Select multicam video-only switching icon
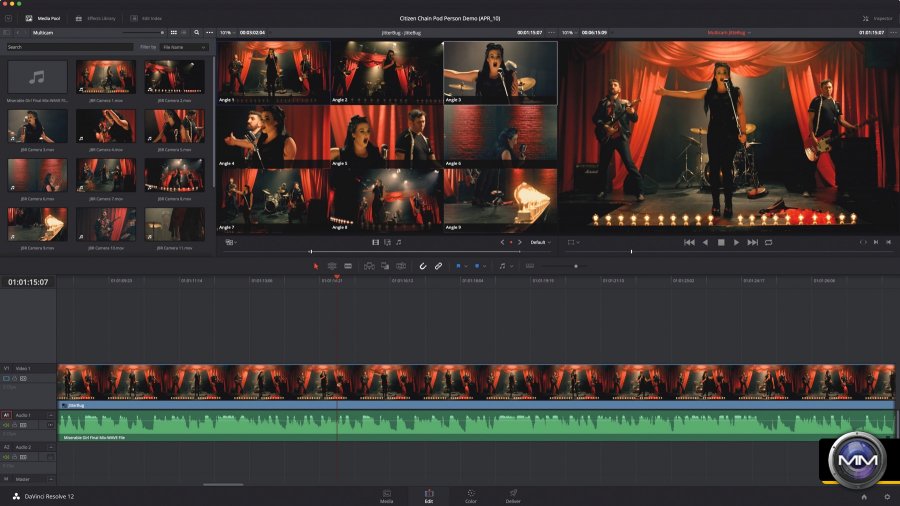The image size is (900, 506). (x=375, y=243)
